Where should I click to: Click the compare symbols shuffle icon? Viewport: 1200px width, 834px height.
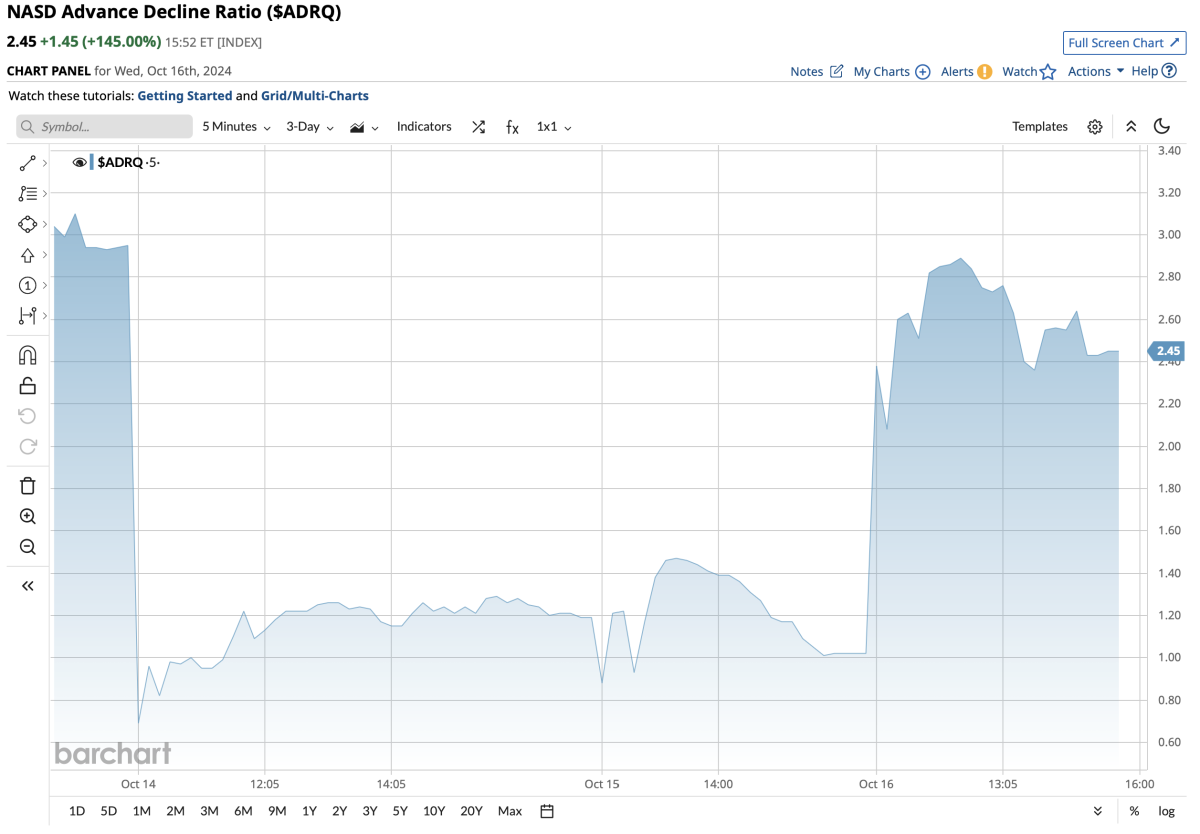click(478, 127)
